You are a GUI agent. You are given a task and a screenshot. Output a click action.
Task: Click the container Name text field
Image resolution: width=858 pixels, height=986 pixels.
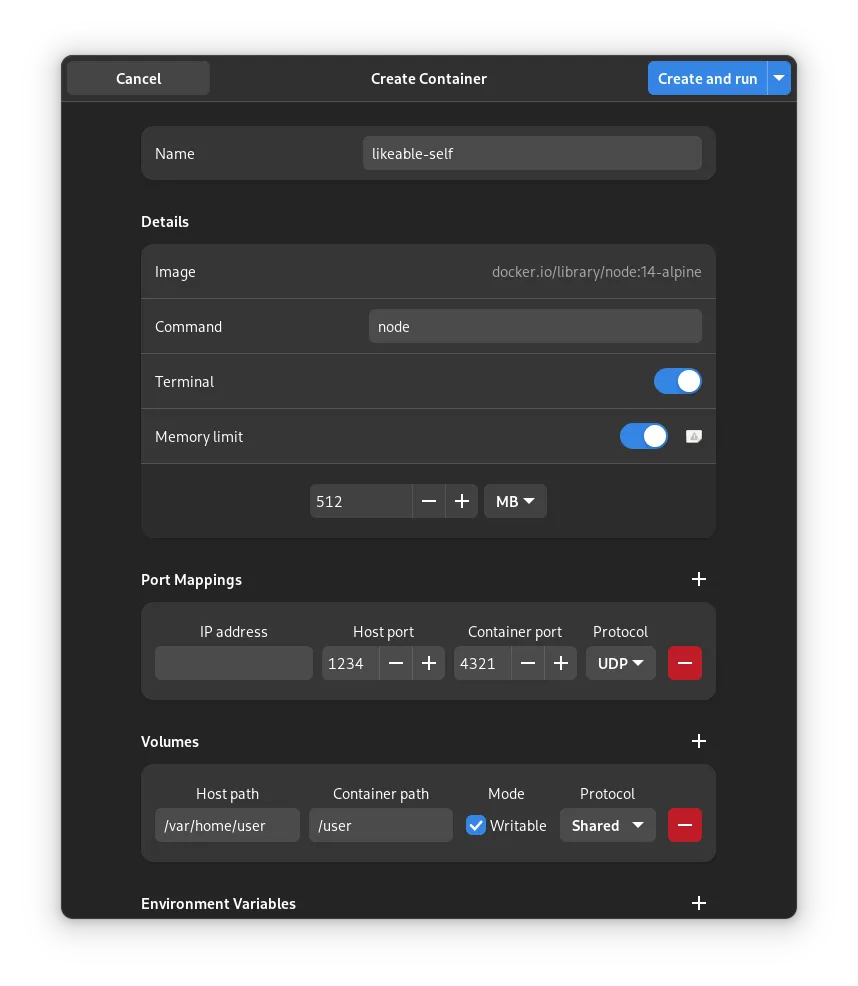532,153
